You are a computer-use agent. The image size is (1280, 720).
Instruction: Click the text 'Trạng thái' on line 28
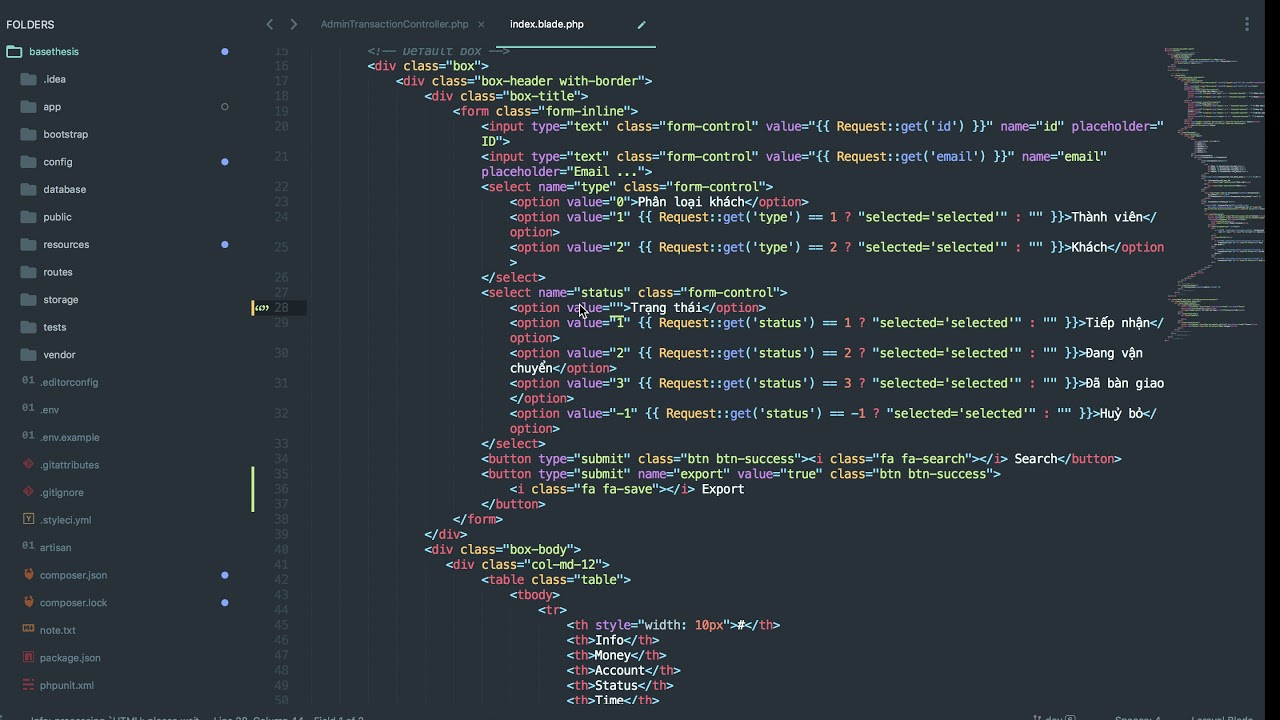click(x=666, y=308)
